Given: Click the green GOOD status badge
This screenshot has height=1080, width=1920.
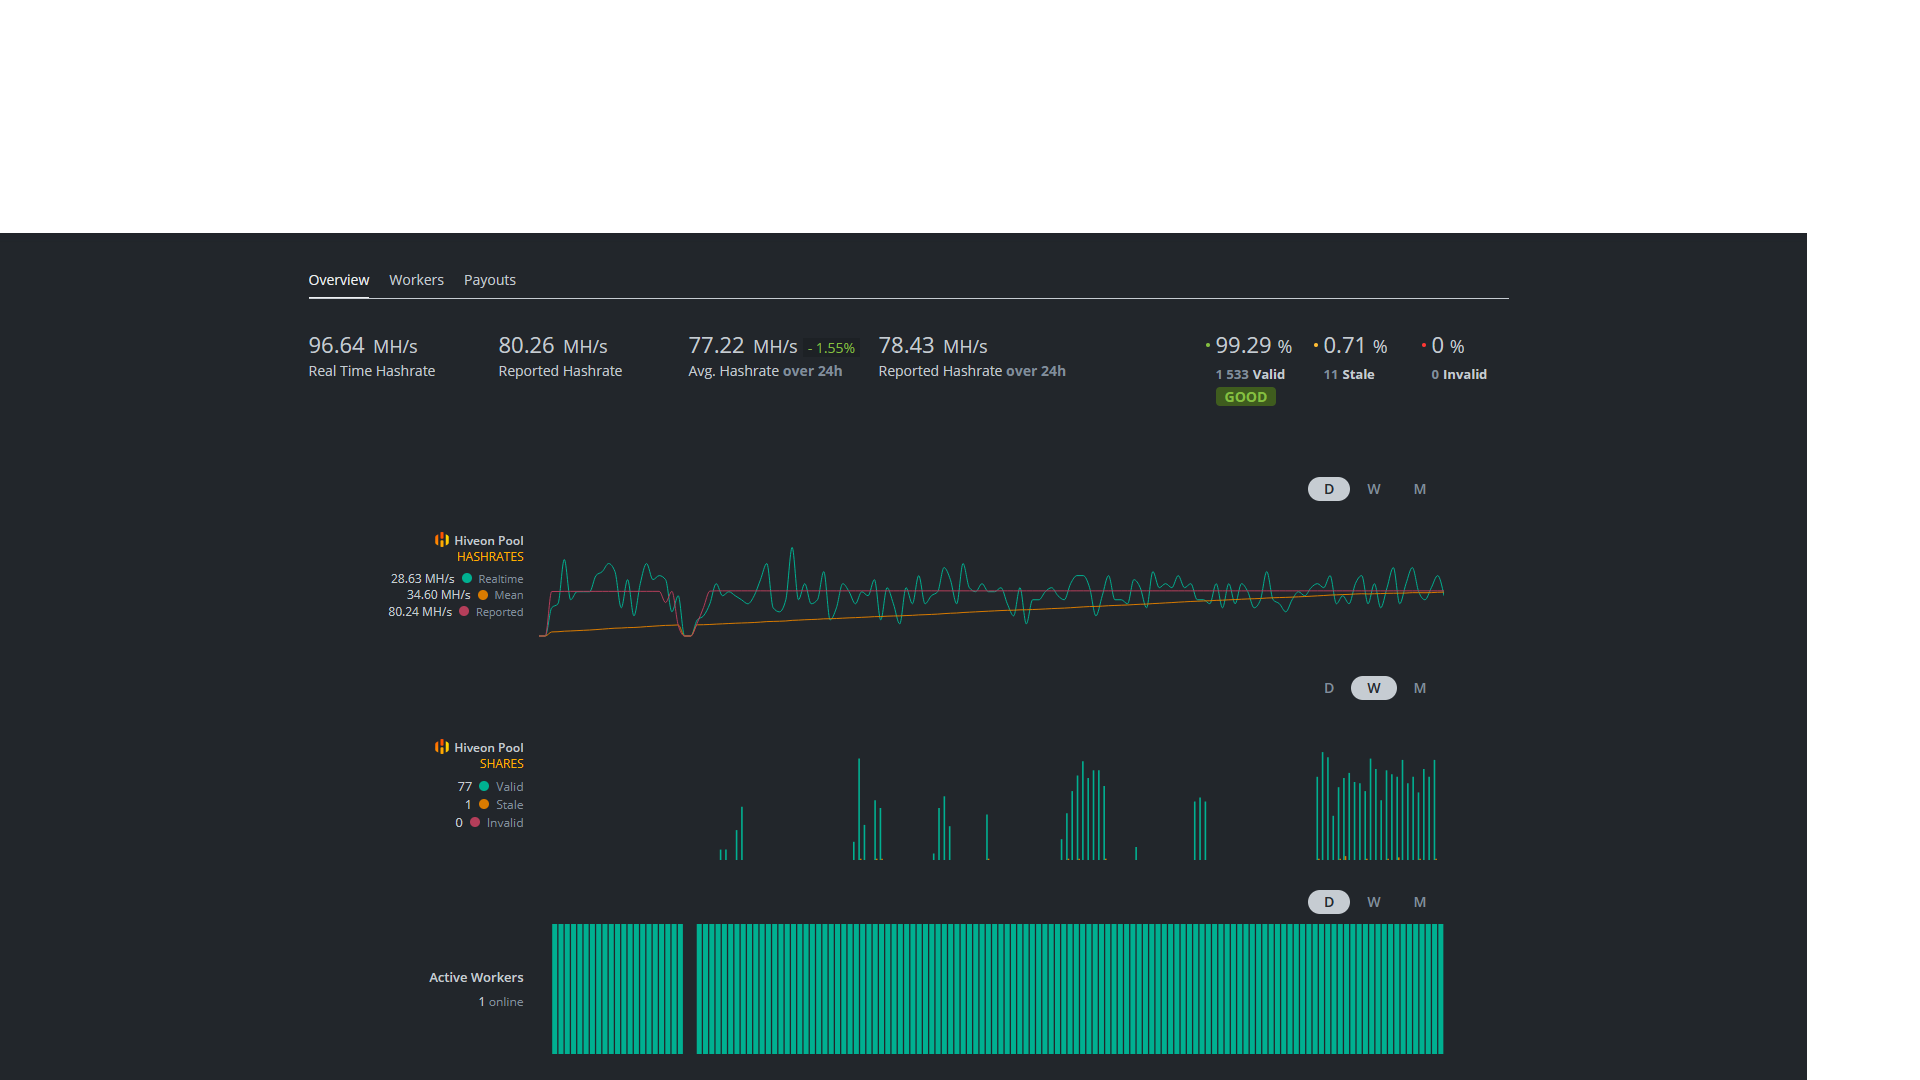Looking at the screenshot, I should (1245, 397).
